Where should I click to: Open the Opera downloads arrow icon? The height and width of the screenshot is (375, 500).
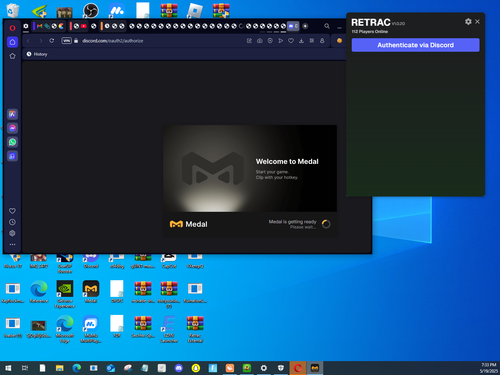[301, 41]
